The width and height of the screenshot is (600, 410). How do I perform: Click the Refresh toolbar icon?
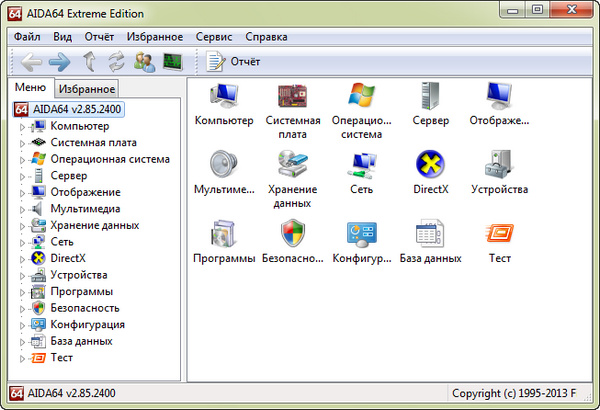pos(117,62)
